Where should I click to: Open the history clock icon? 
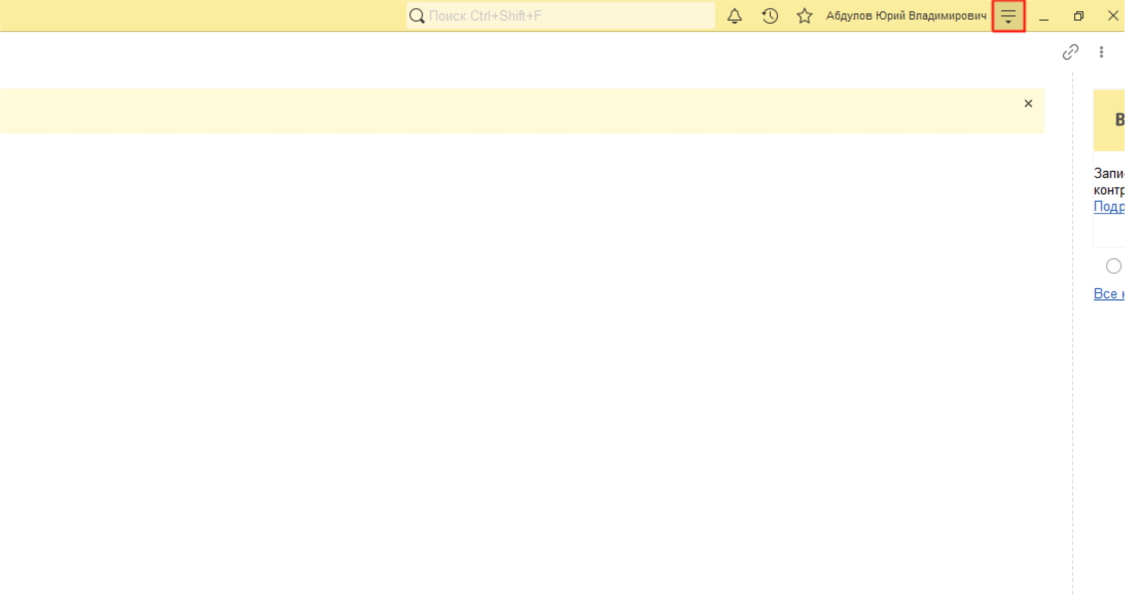pos(770,16)
